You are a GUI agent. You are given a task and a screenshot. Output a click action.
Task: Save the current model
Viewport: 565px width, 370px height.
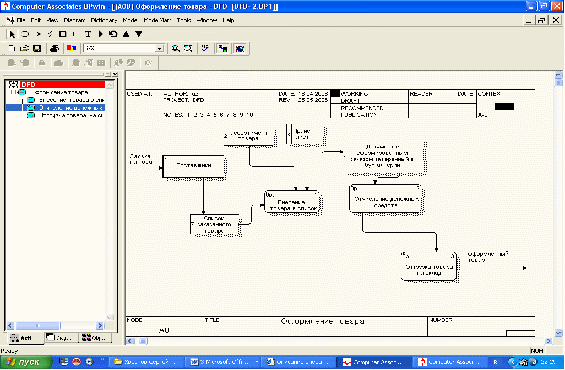pos(37,48)
